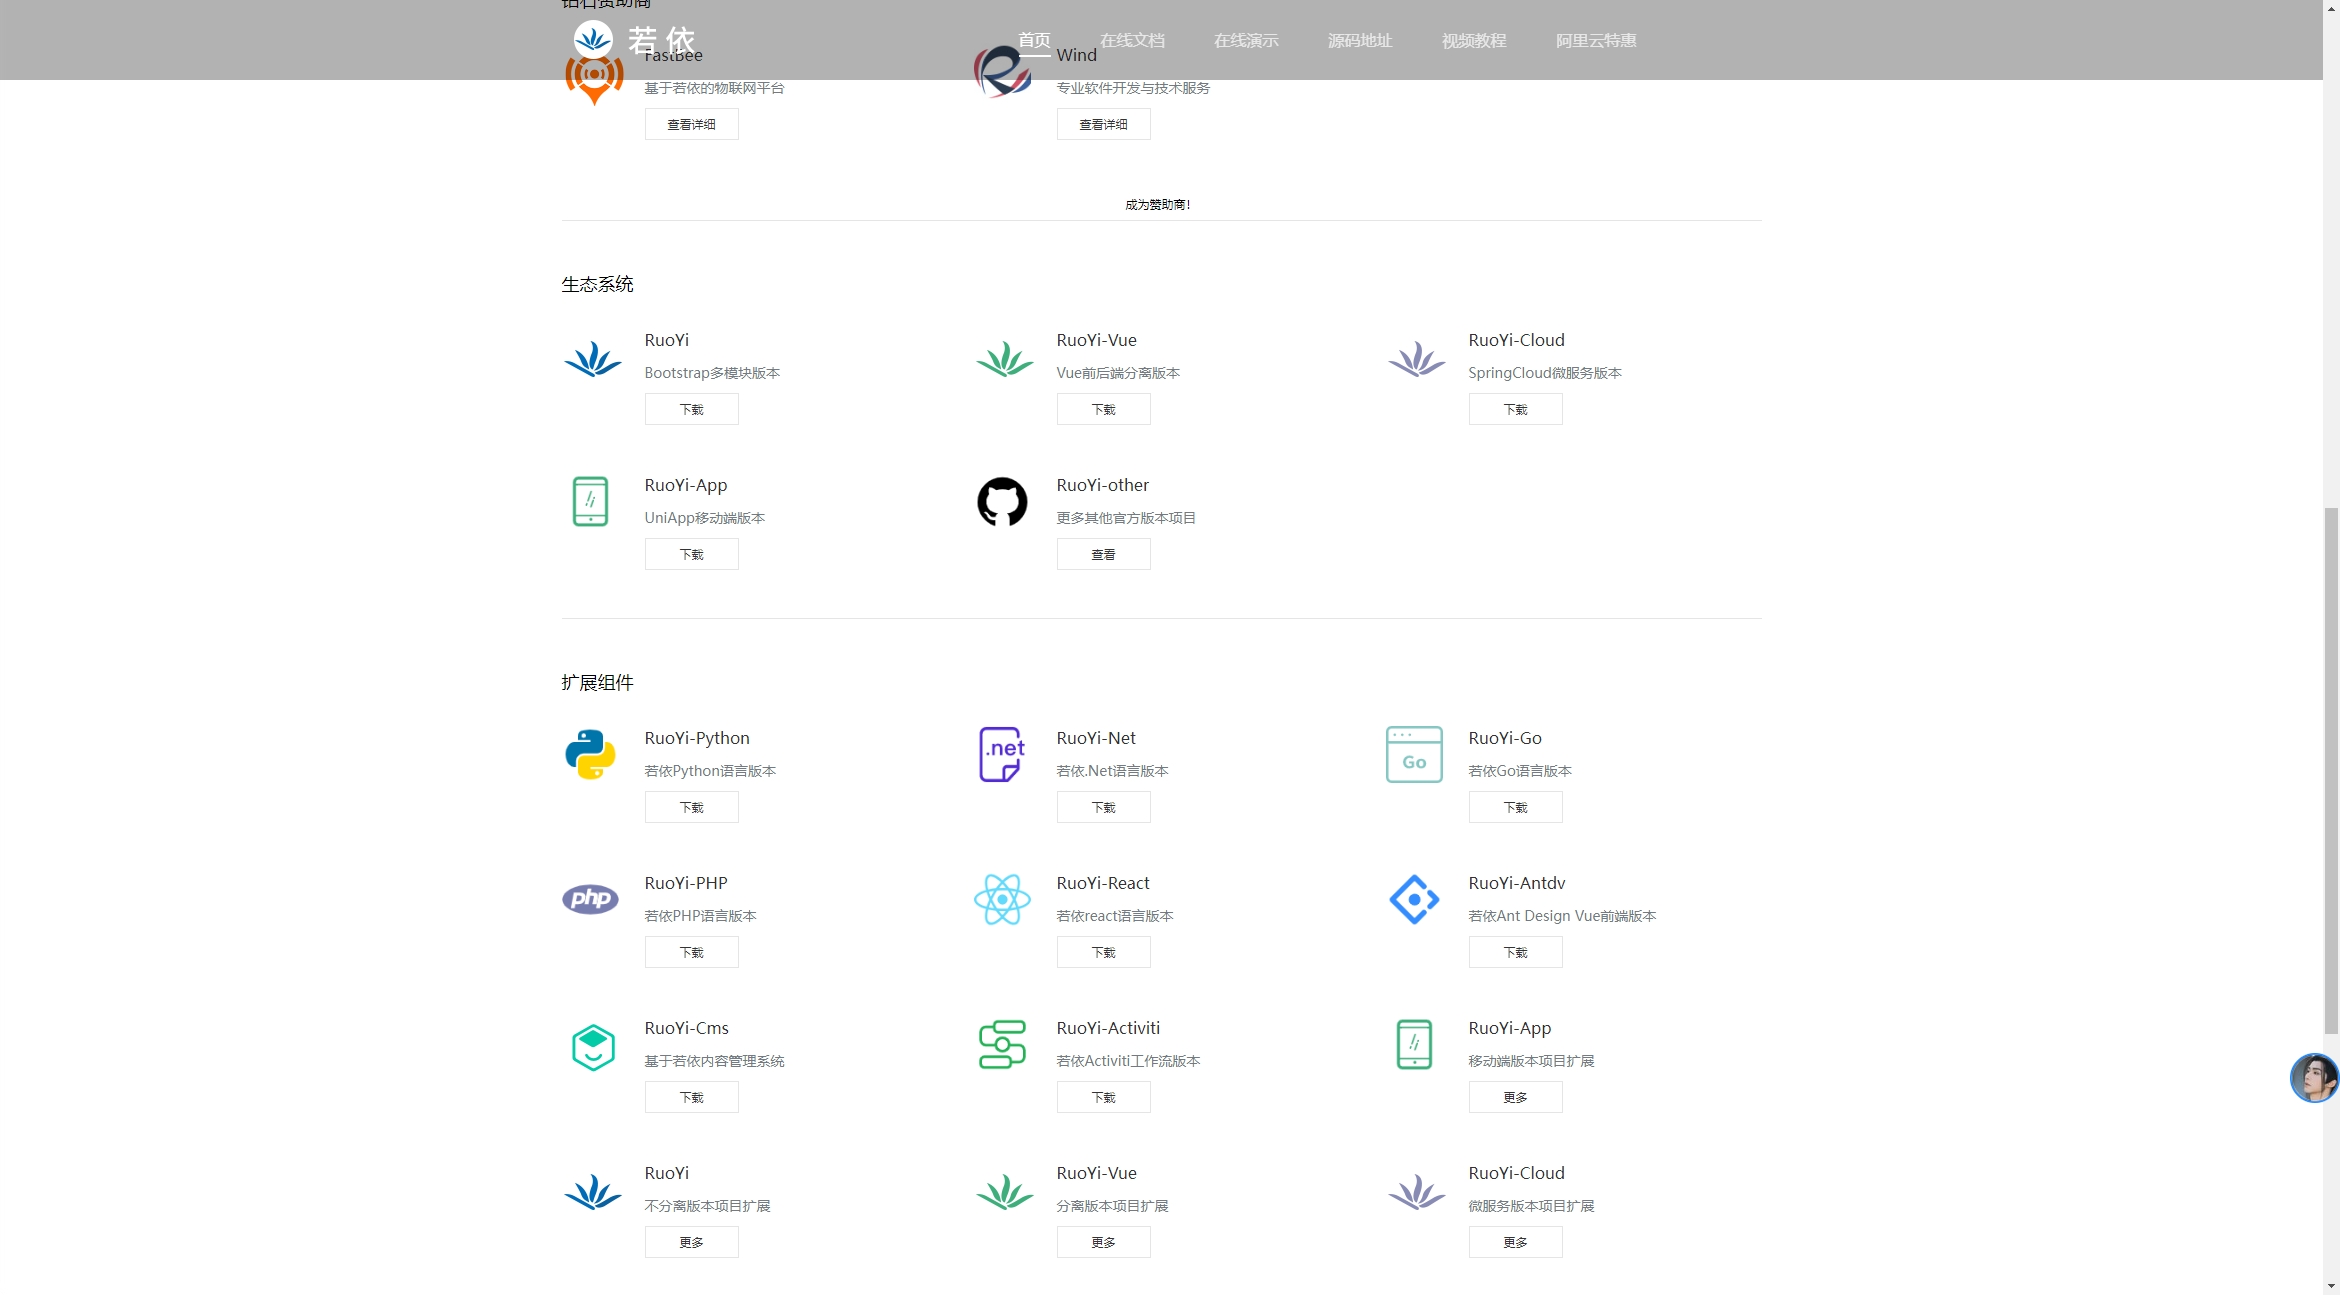
Task: Click the React atom logo icon
Action: (1002, 899)
